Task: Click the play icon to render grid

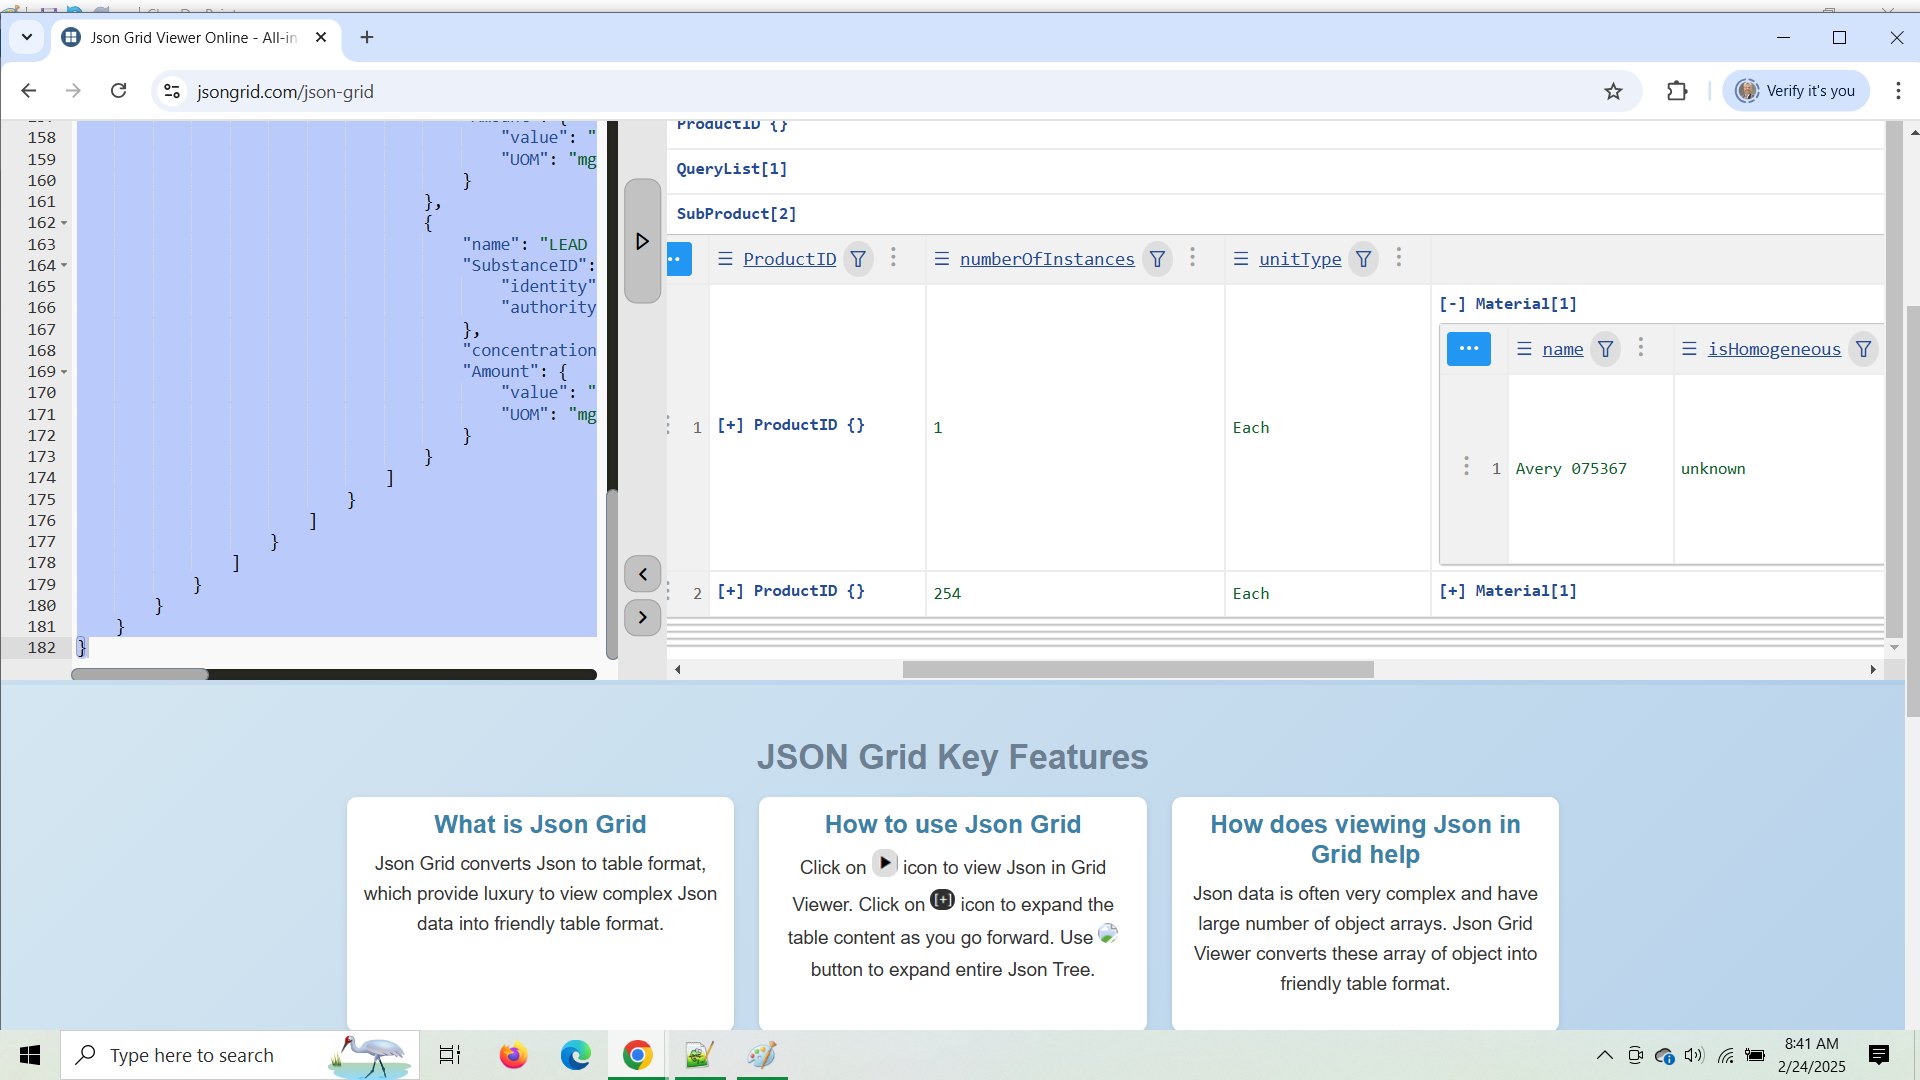Action: [x=642, y=241]
